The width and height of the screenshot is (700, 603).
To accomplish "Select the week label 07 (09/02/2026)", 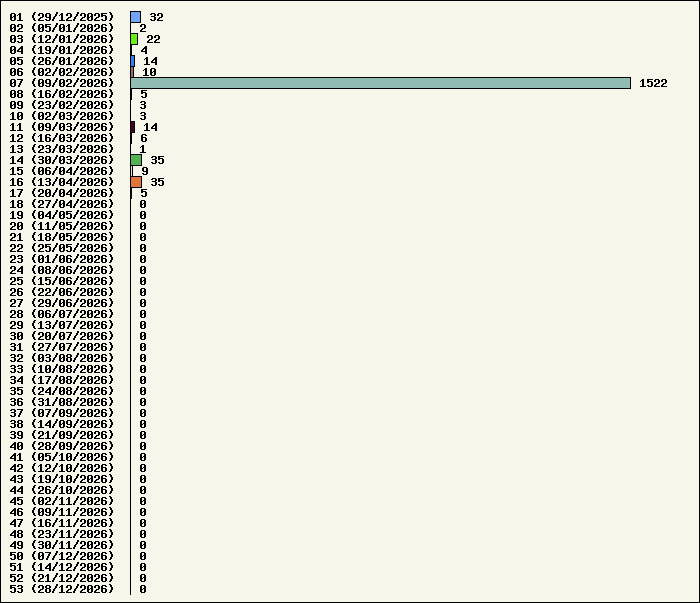I will pyautogui.click(x=62, y=83).
